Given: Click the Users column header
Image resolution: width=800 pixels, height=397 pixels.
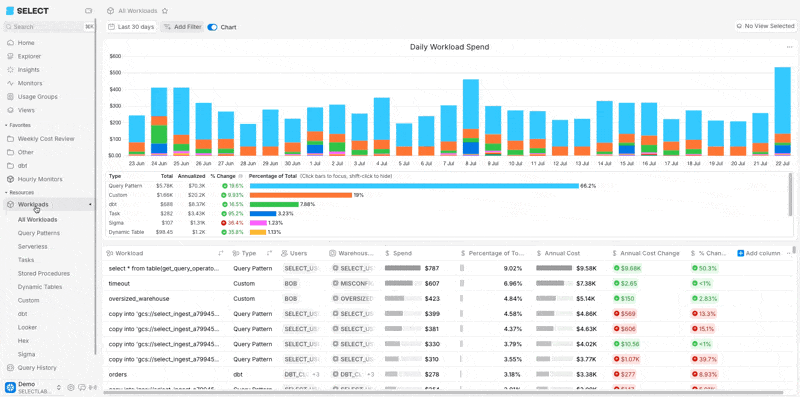Looking at the screenshot, I should click(x=294, y=253).
